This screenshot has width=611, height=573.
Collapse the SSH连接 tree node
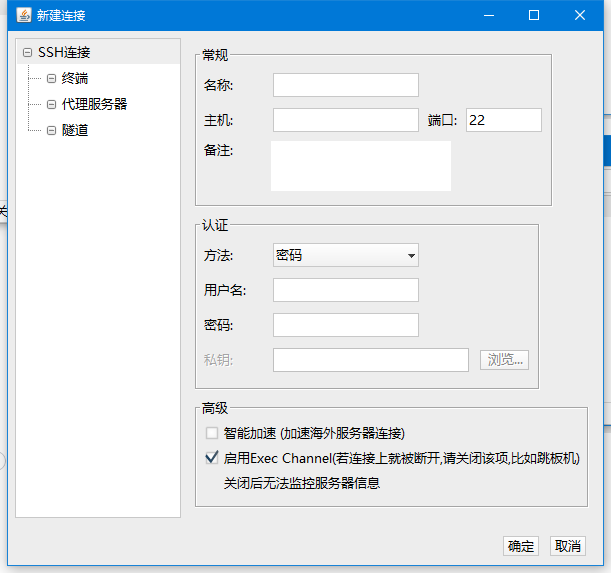click(27, 53)
